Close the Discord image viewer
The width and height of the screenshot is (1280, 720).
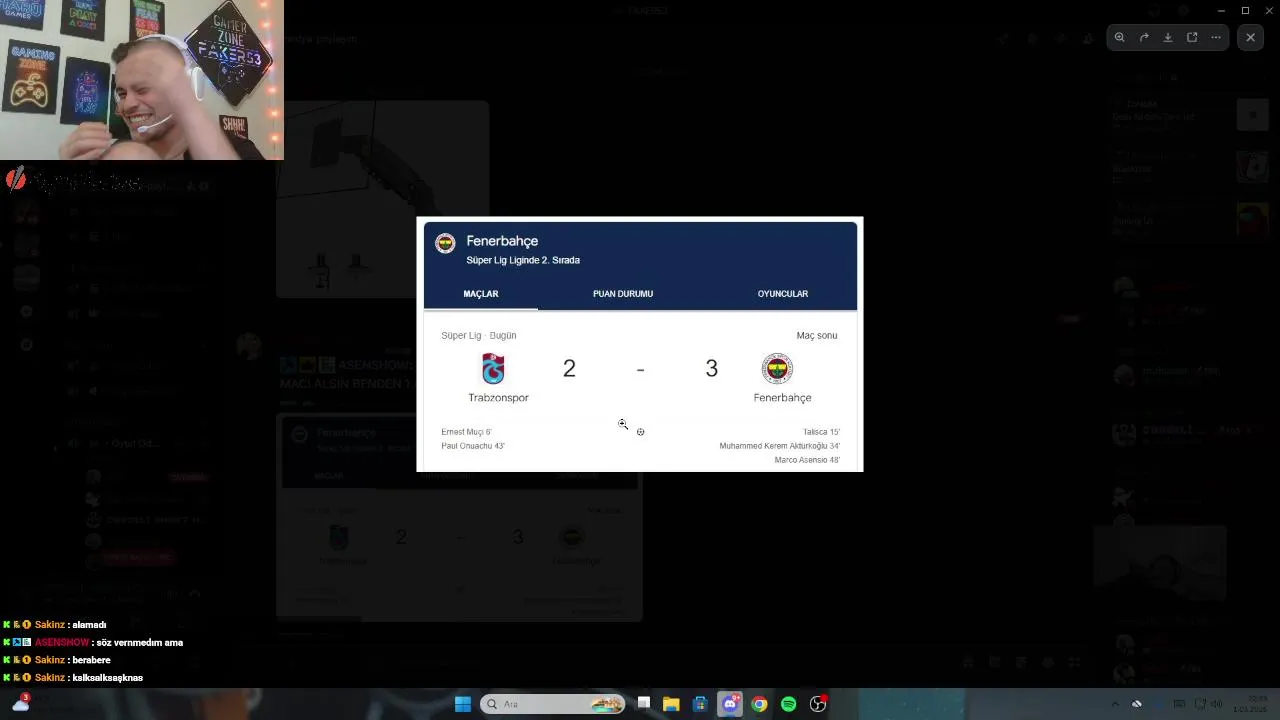(1250, 37)
